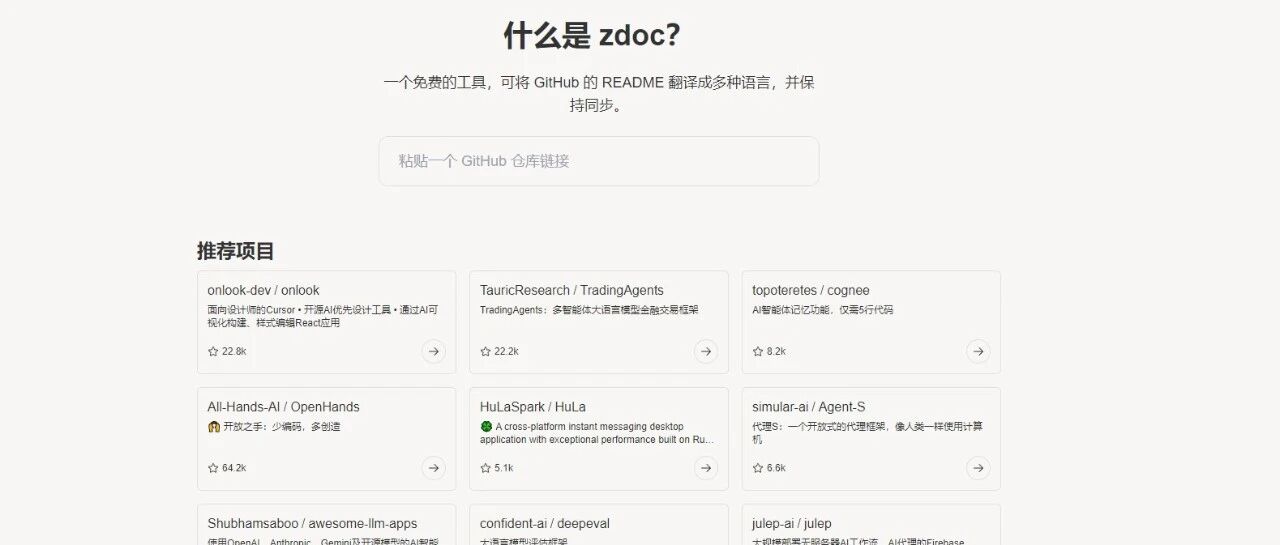1280x545 pixels.
Task: Open julep-ai / julep project title
Action: pyautogui.click(x=792, y=524)
